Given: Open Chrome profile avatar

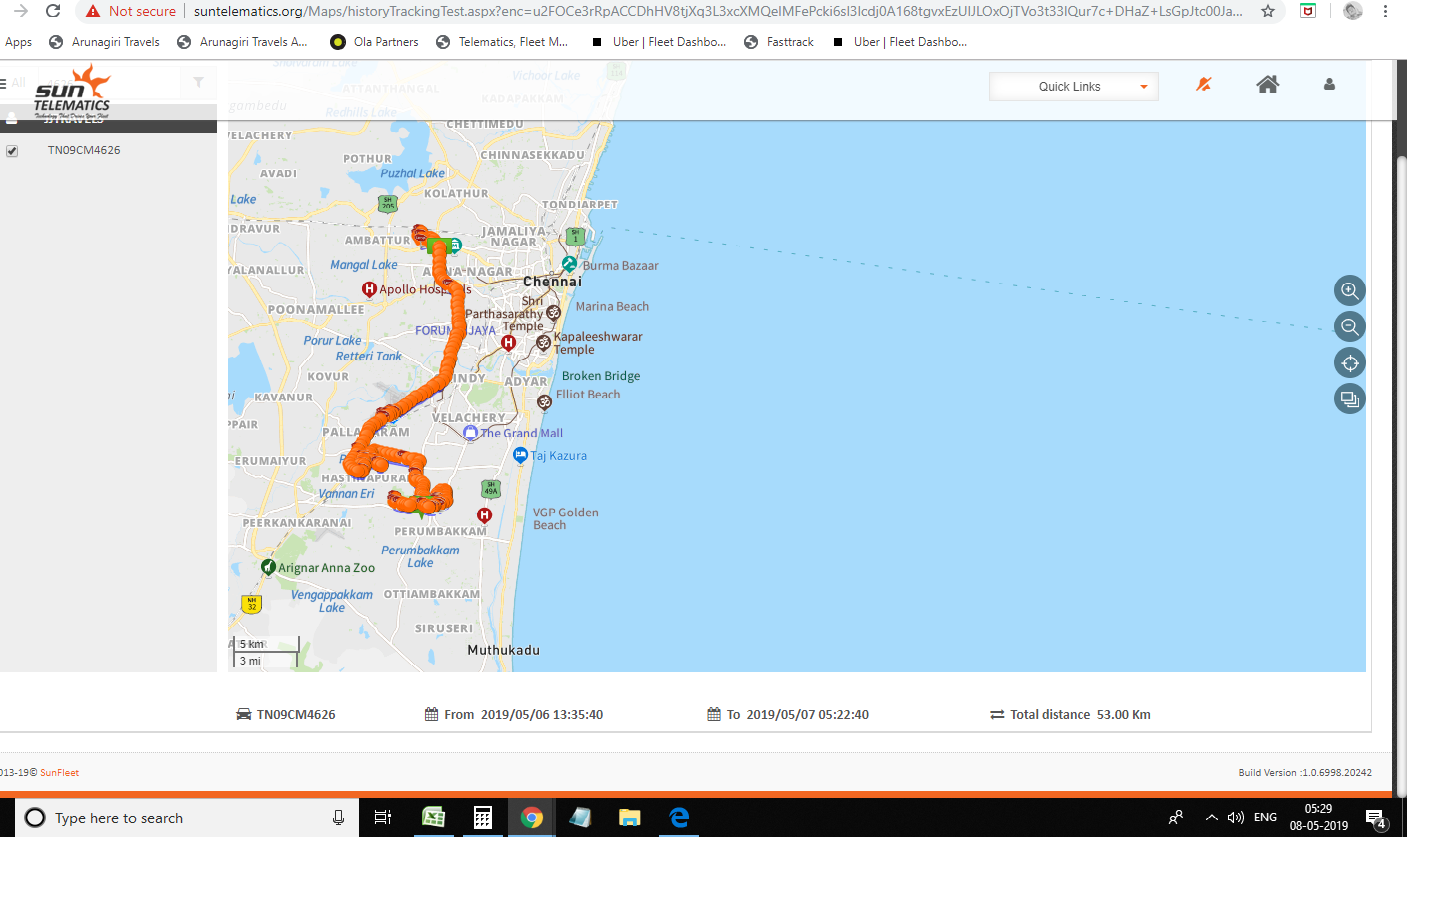Looking at the screenshot, I should click(x=1352, y=11).
